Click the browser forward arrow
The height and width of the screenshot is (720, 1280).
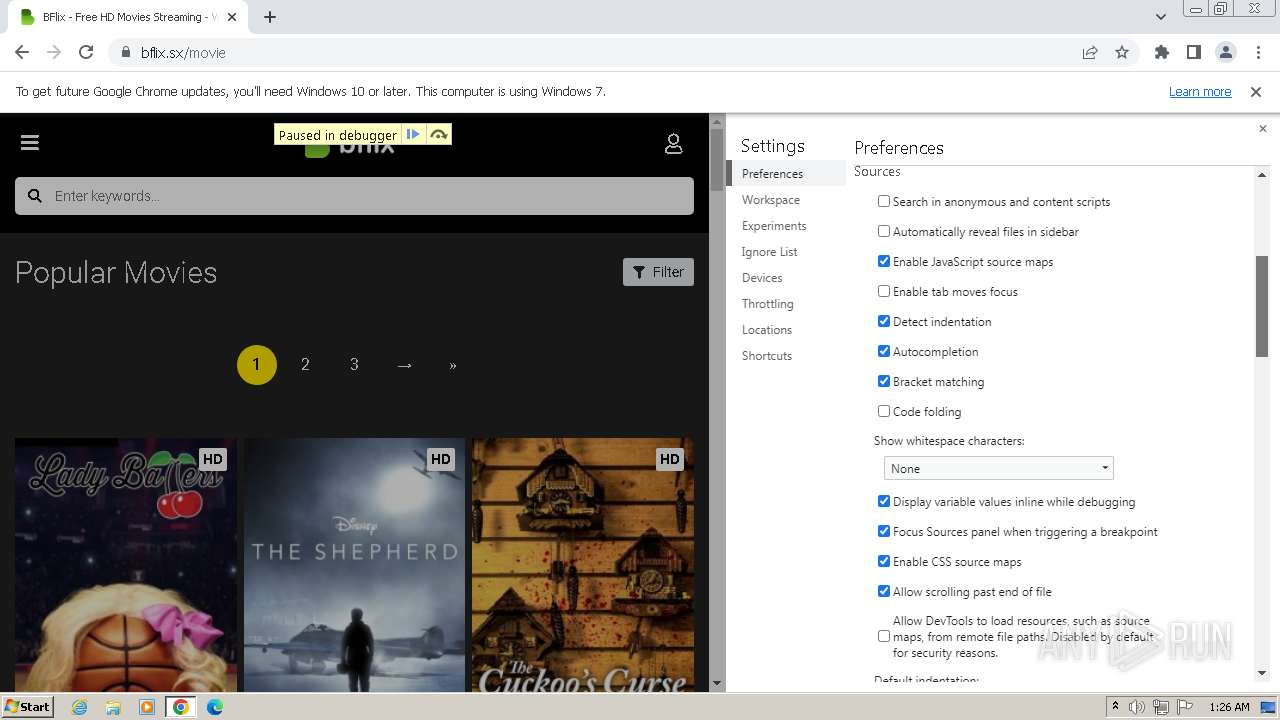pyautogui.click(x=54, y=53)
